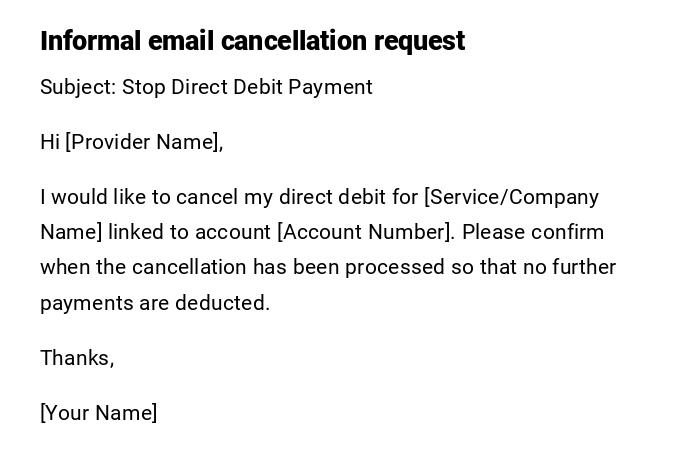
Task: Click "Please confirm" in the body paragraph
Action: pos(533,232)
